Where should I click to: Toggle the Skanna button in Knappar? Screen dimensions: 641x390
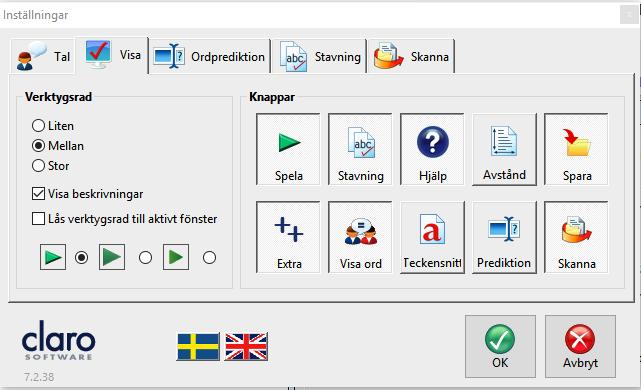click(576, 237)
